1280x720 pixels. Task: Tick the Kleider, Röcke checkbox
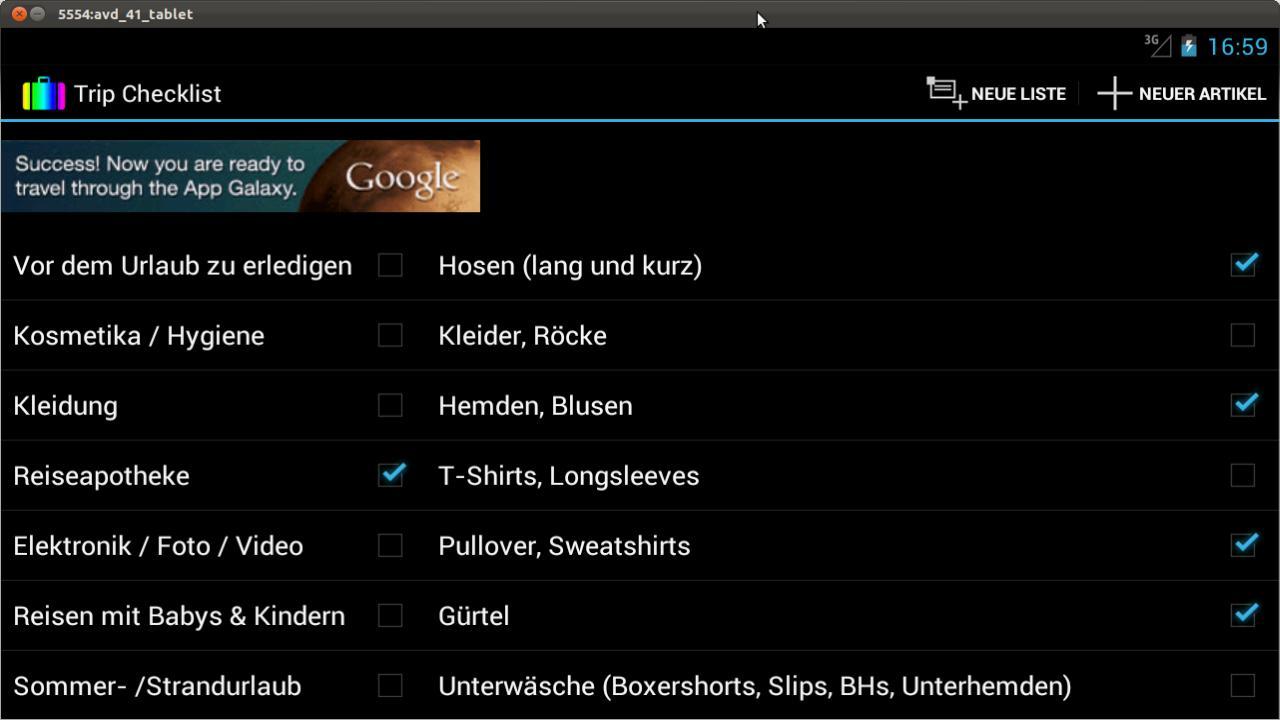1242,335
